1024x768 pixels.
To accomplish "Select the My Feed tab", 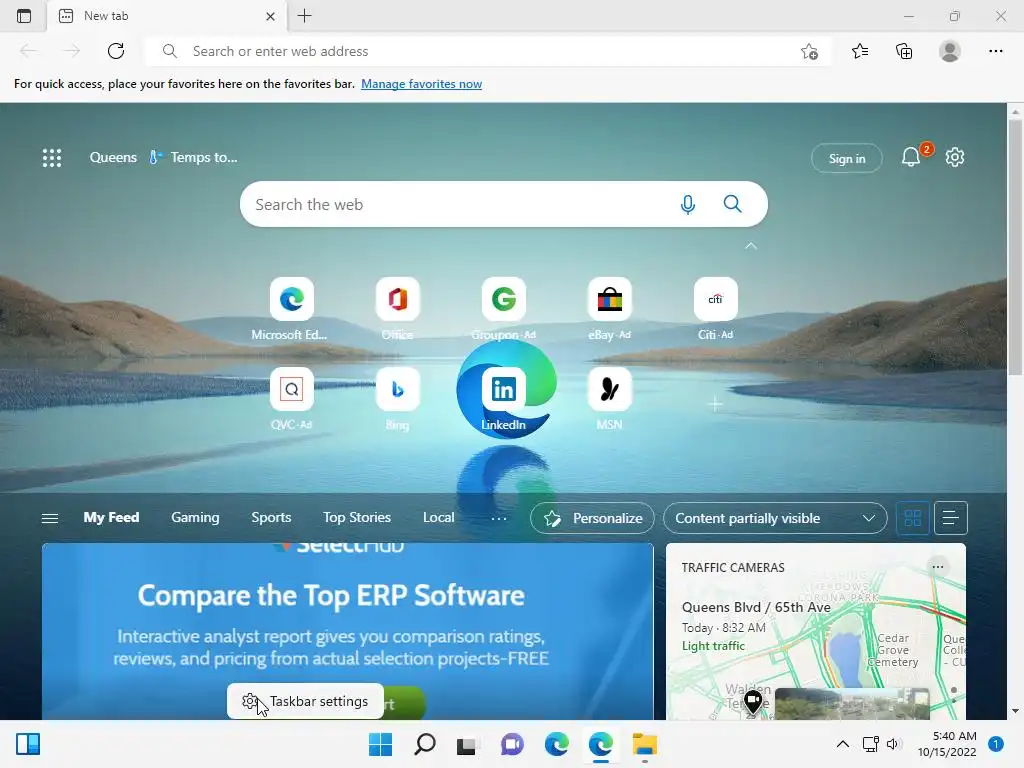I will click(x=111, y=517).
